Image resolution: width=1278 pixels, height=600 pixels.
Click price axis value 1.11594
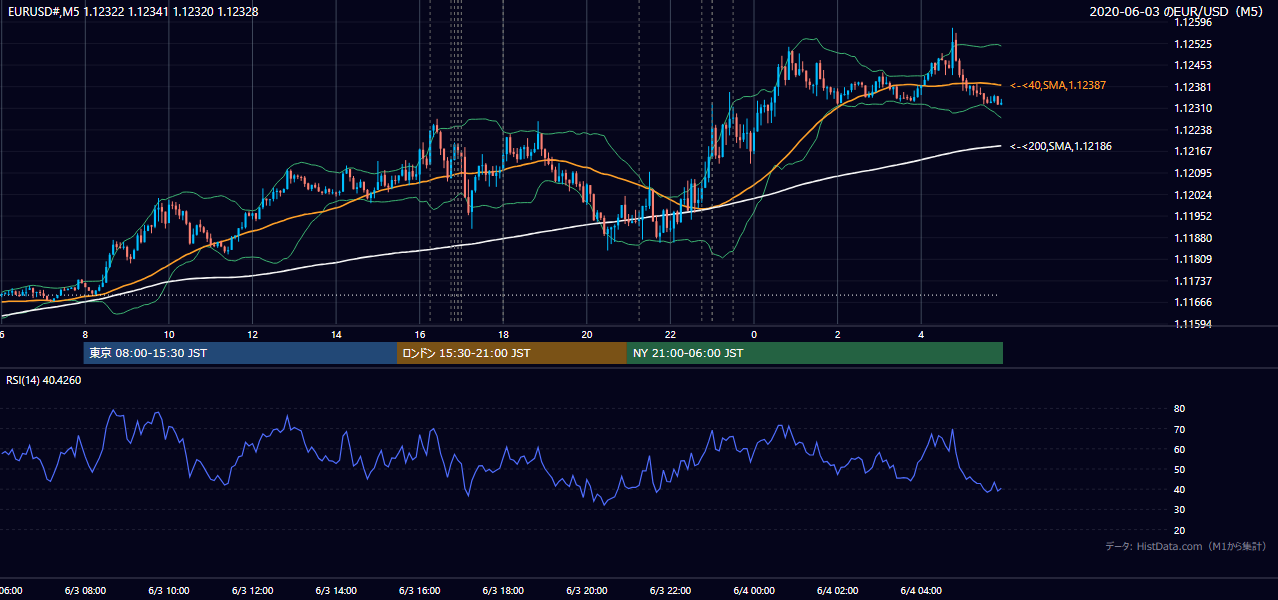tap(1194, 324)
